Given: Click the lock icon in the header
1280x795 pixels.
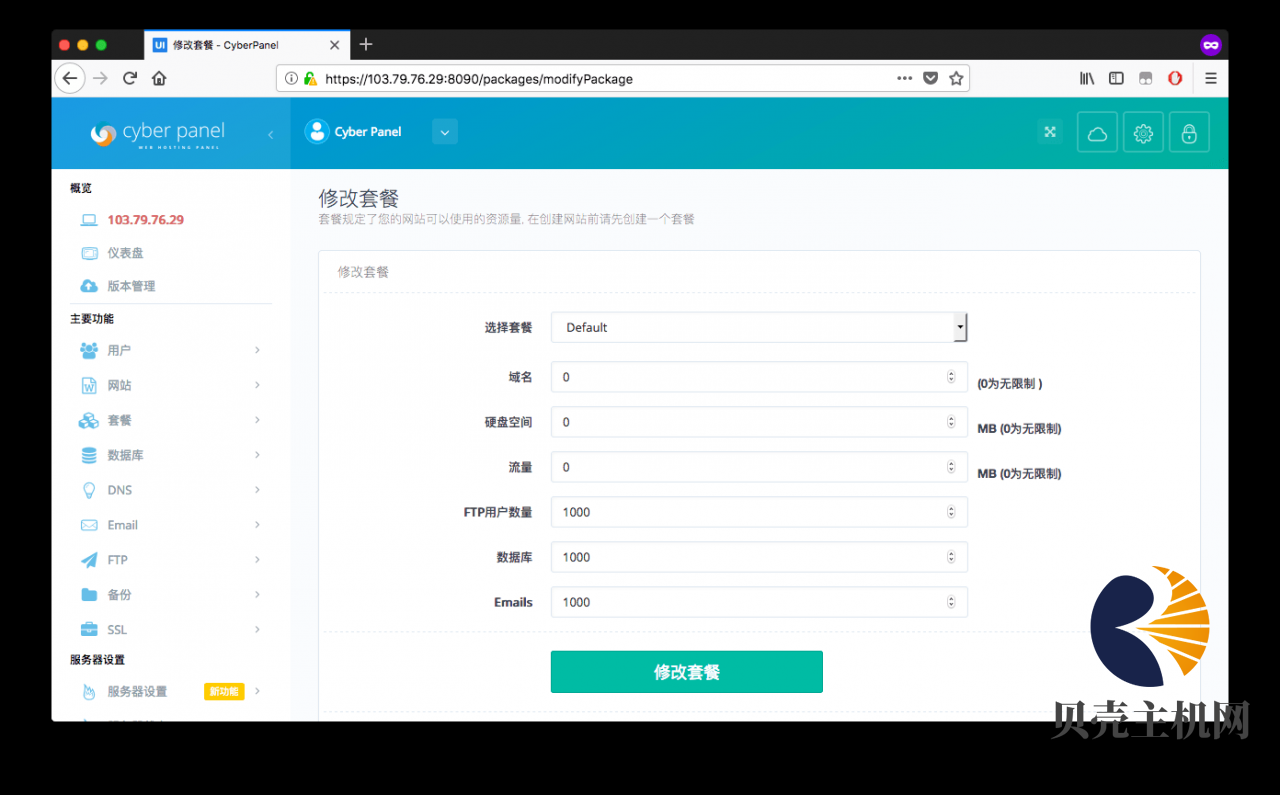Looking at the screenshot, I should coord(1189,132).
